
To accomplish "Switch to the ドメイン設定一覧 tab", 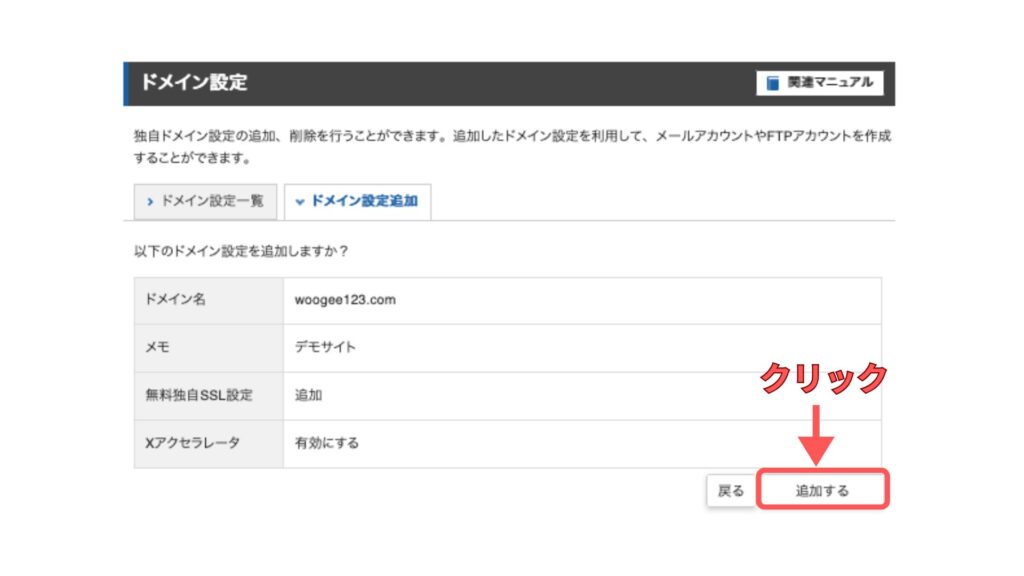I will pos(205,201).
